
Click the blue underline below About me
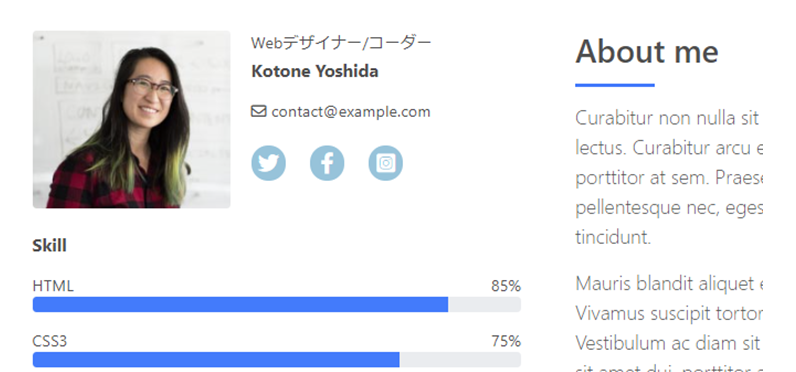615,85
